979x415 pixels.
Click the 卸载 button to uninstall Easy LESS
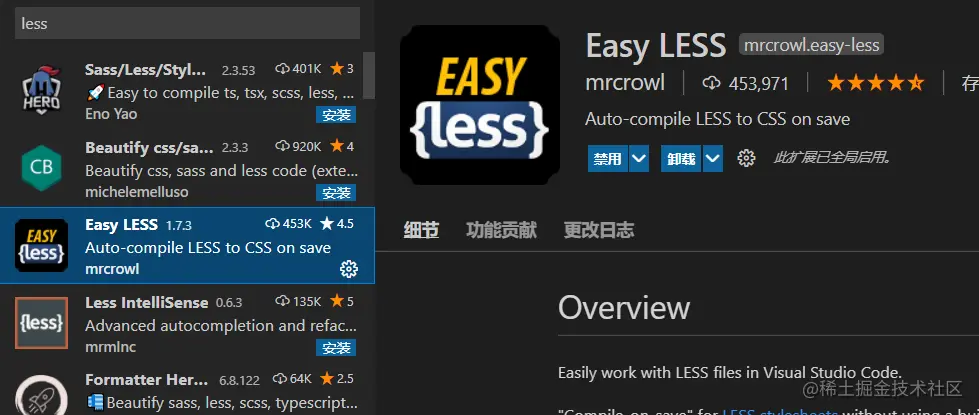coord(682,159)
